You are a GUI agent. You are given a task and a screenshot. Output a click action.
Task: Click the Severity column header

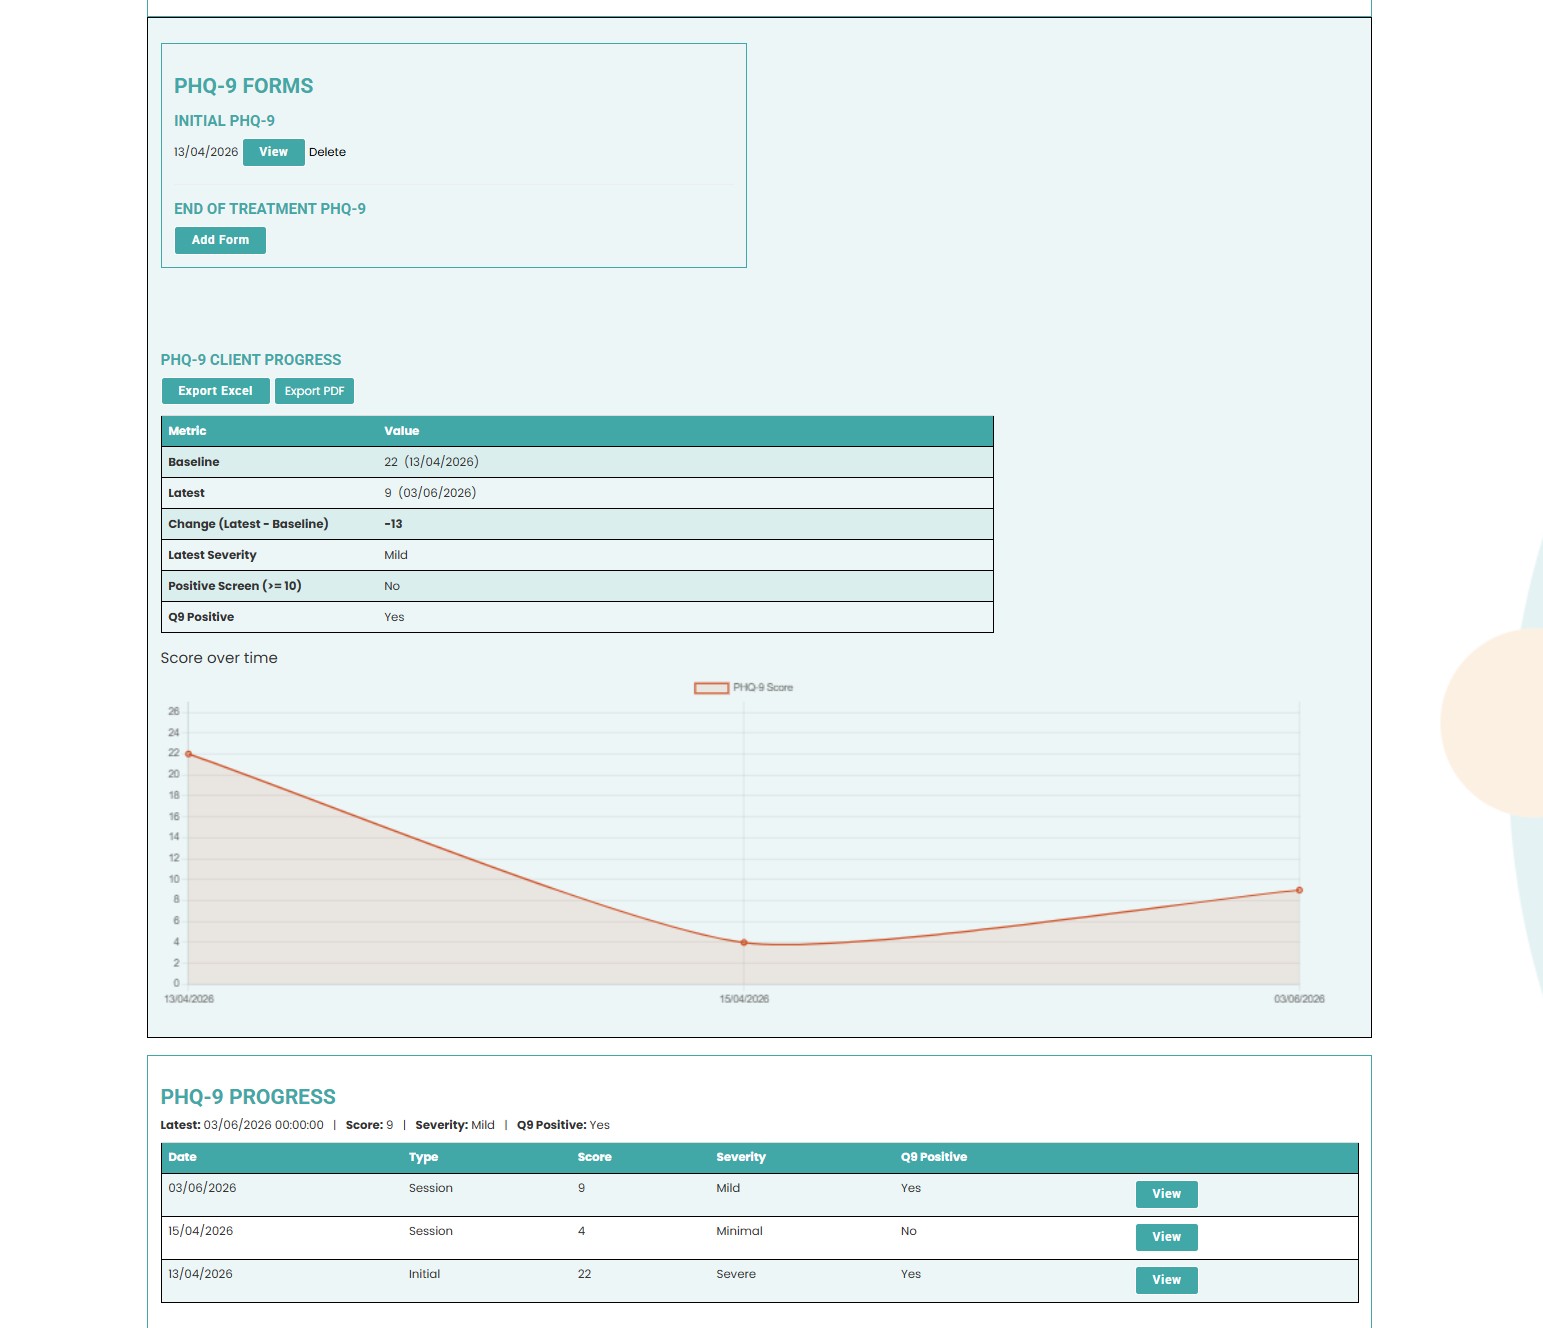click(x=741, y=1157)
